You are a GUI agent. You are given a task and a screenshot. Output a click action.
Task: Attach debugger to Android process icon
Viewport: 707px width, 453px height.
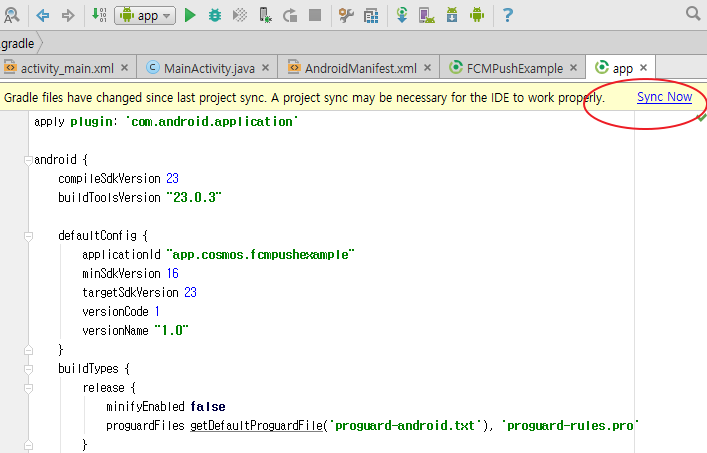coord(265,15)
